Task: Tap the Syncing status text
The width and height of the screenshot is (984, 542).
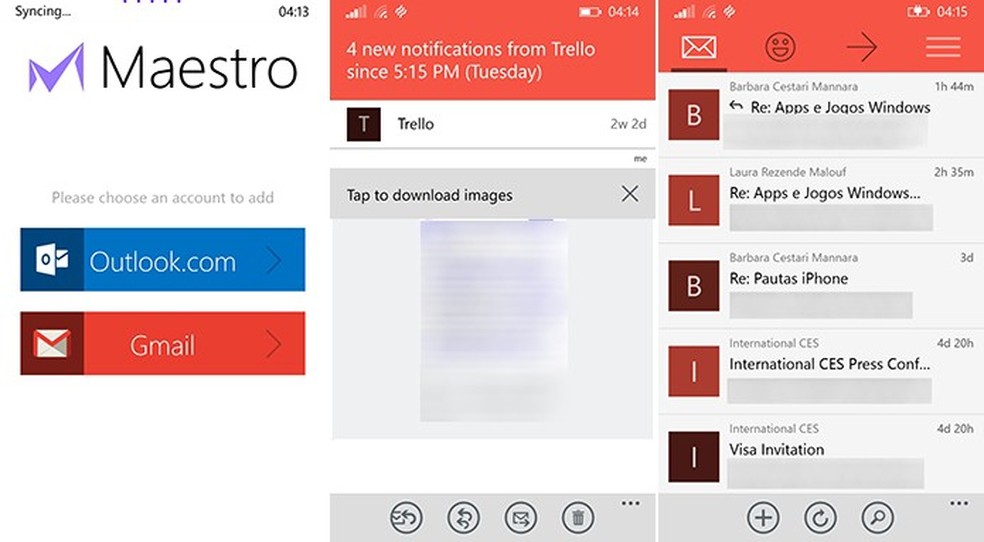Action: (x=43, y=11)
